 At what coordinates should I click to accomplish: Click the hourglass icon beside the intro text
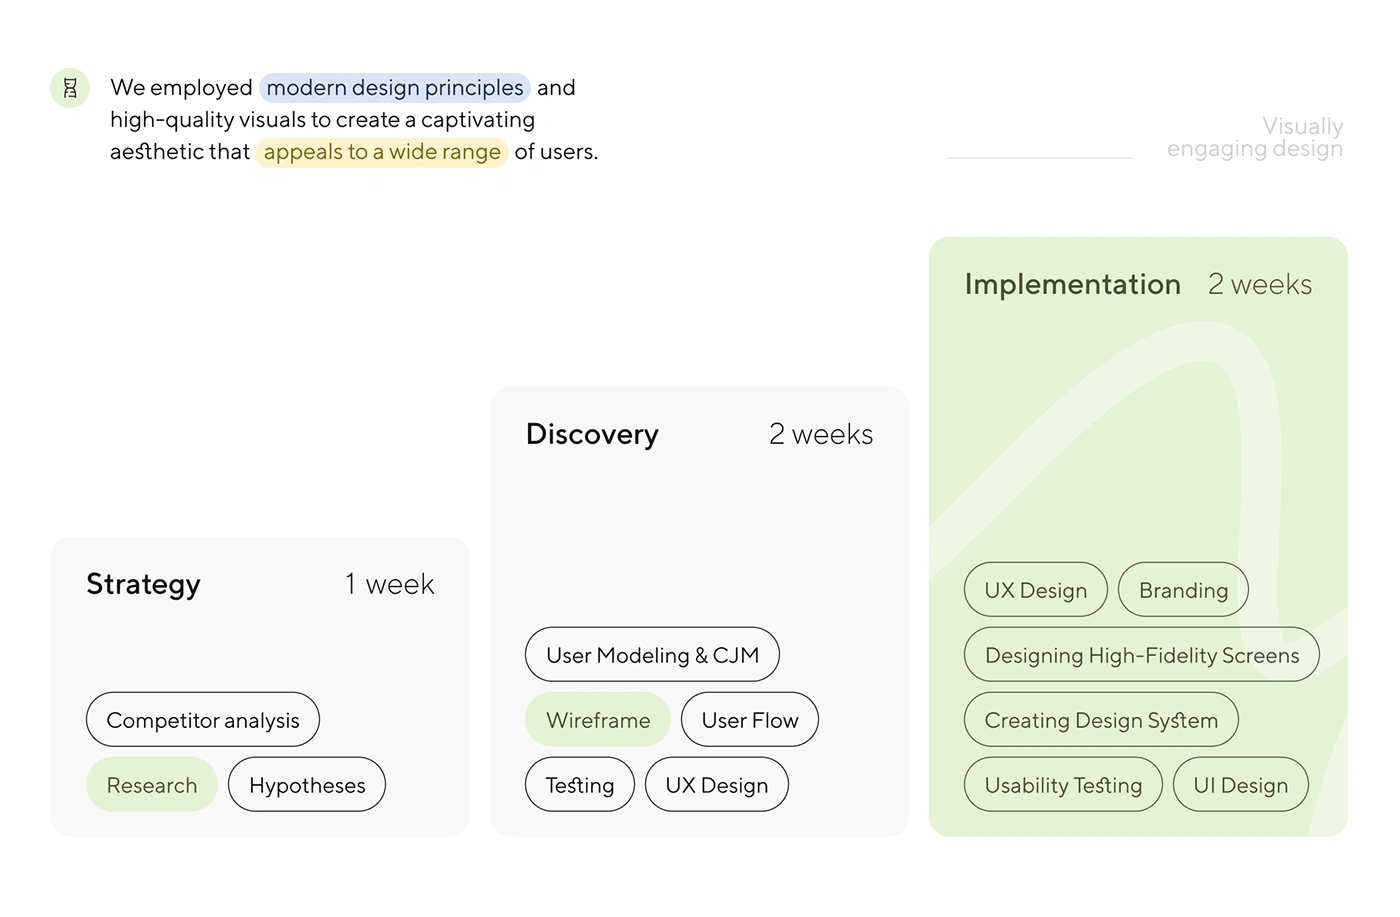[x=70, y=88]
